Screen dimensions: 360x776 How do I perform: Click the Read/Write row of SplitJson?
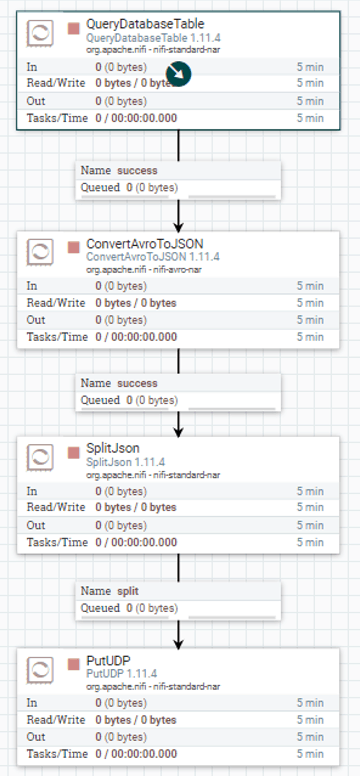click(178, 508)
